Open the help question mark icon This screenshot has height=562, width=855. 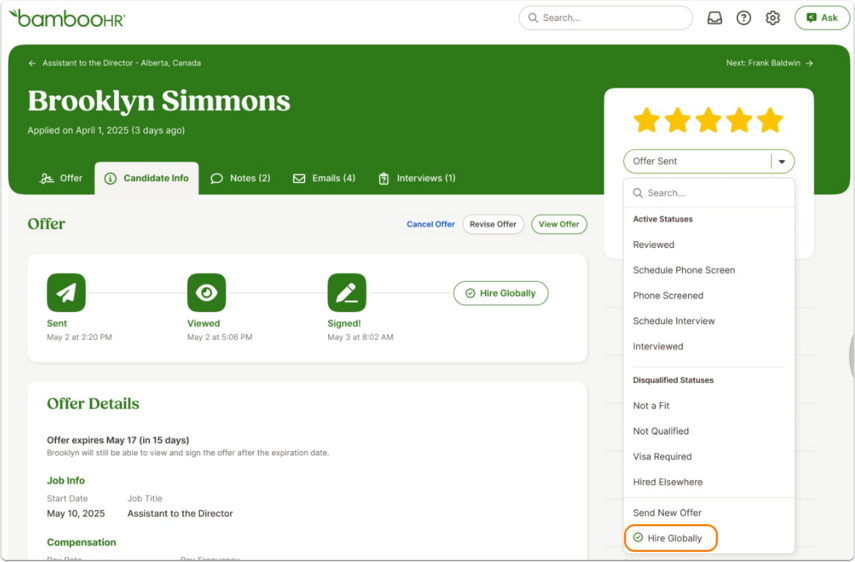744,18
